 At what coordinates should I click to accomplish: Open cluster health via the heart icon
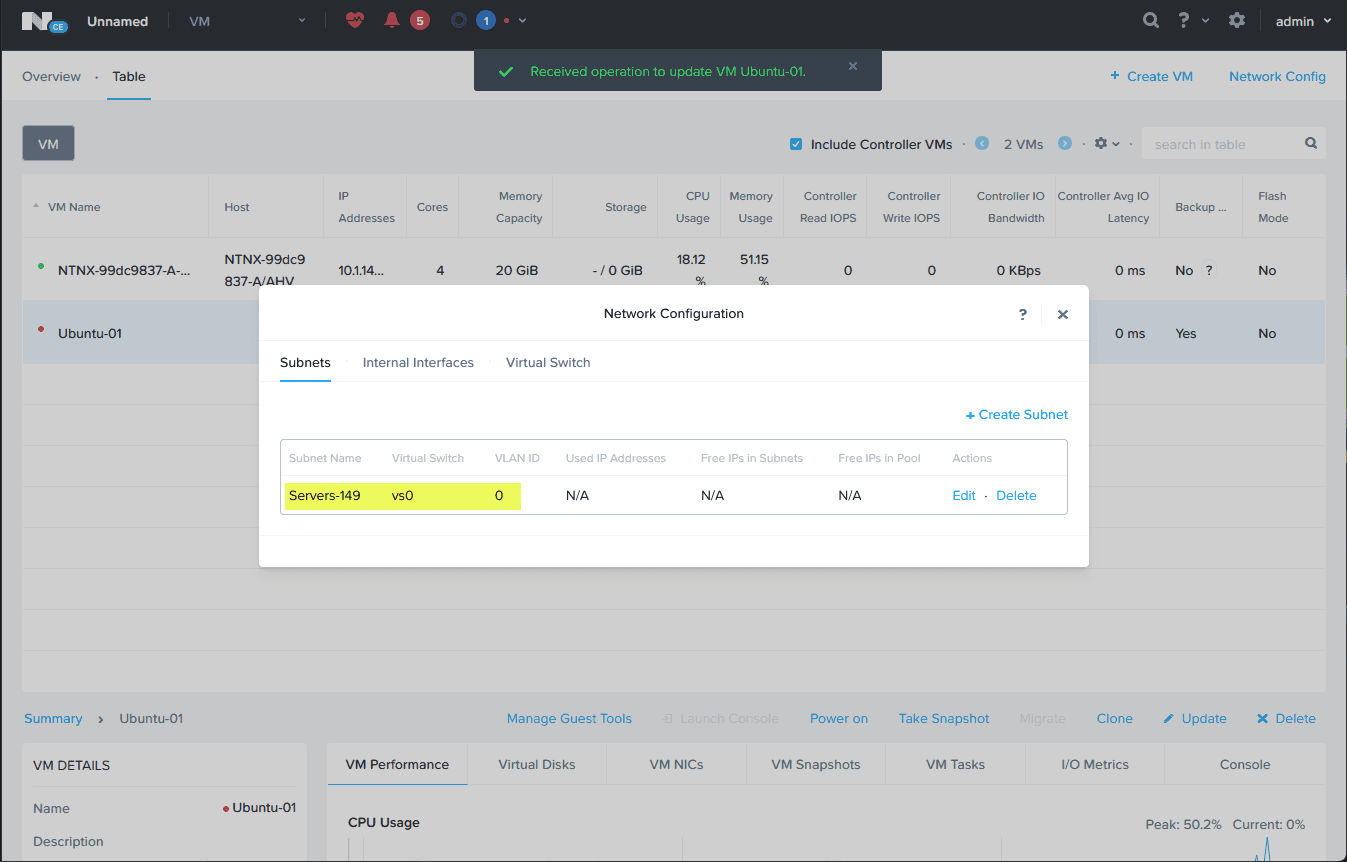coord(355,20)
